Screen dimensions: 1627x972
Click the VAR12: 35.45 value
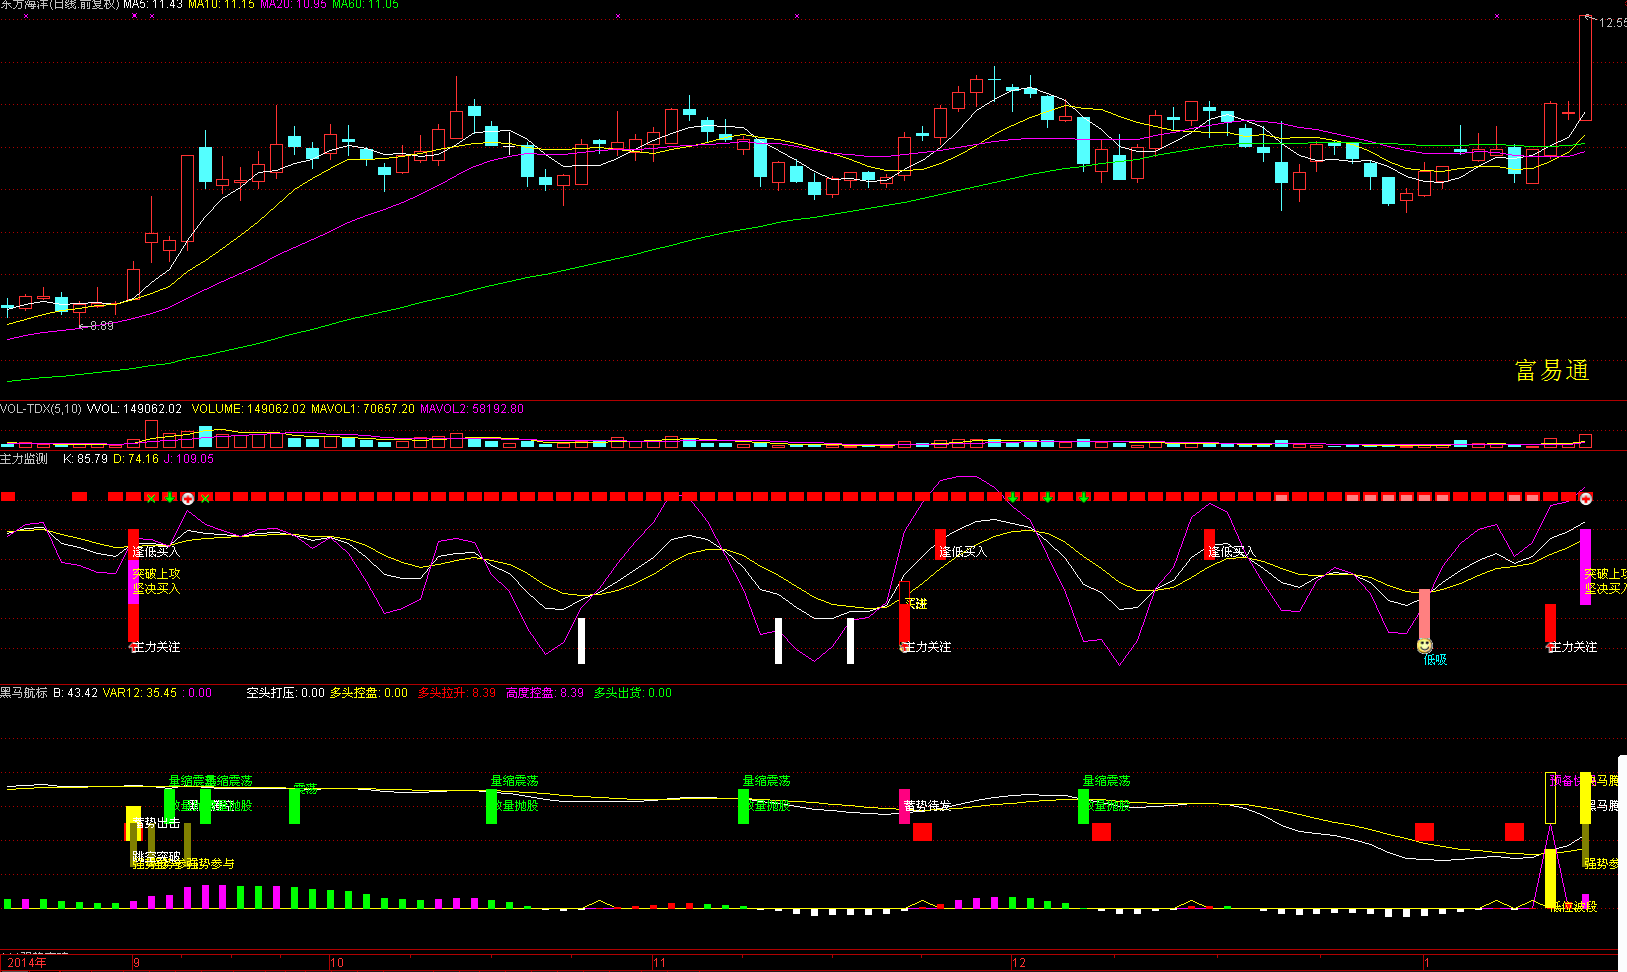pyautogui.click(x=140, y=693)
